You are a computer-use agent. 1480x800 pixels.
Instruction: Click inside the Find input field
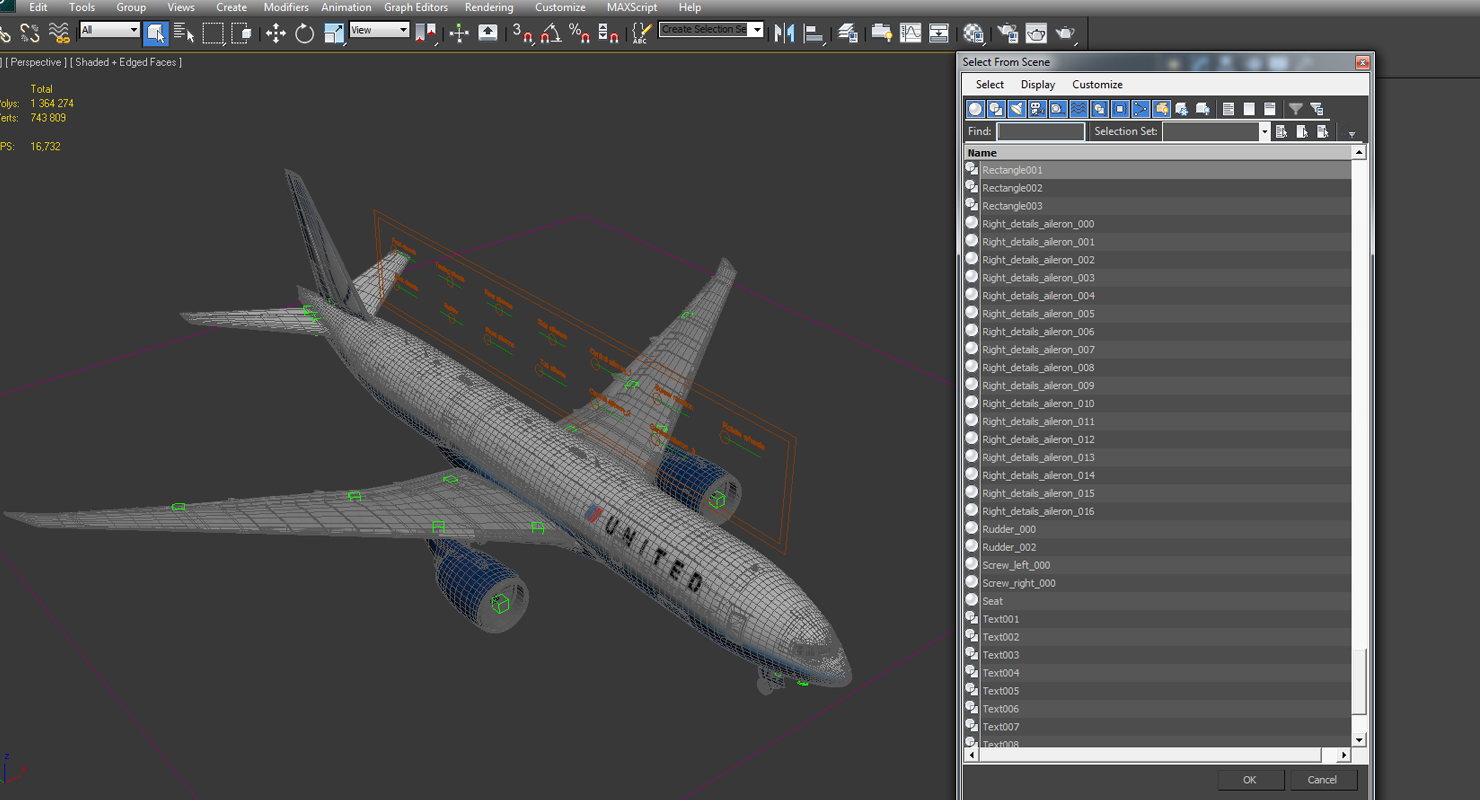1040,132
